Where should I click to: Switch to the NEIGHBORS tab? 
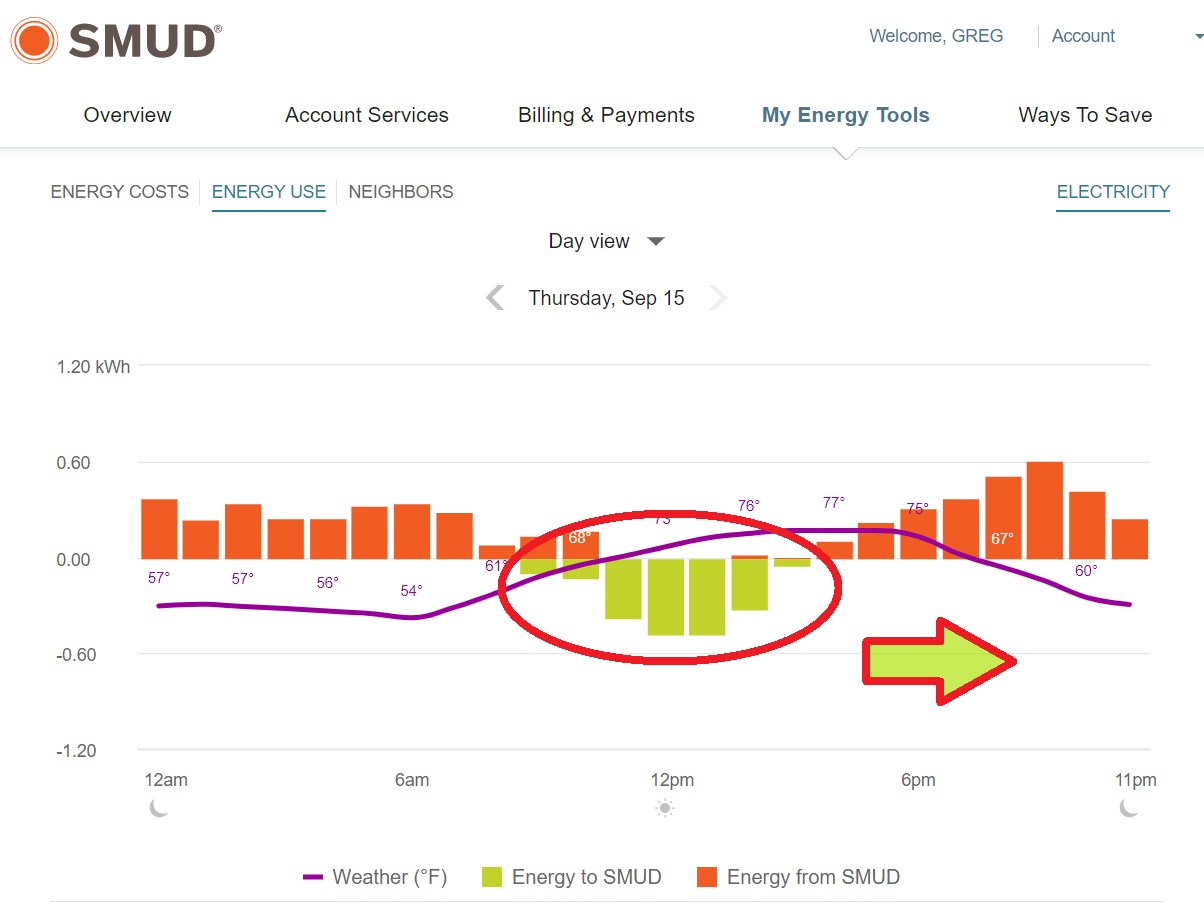coord(401,192)
